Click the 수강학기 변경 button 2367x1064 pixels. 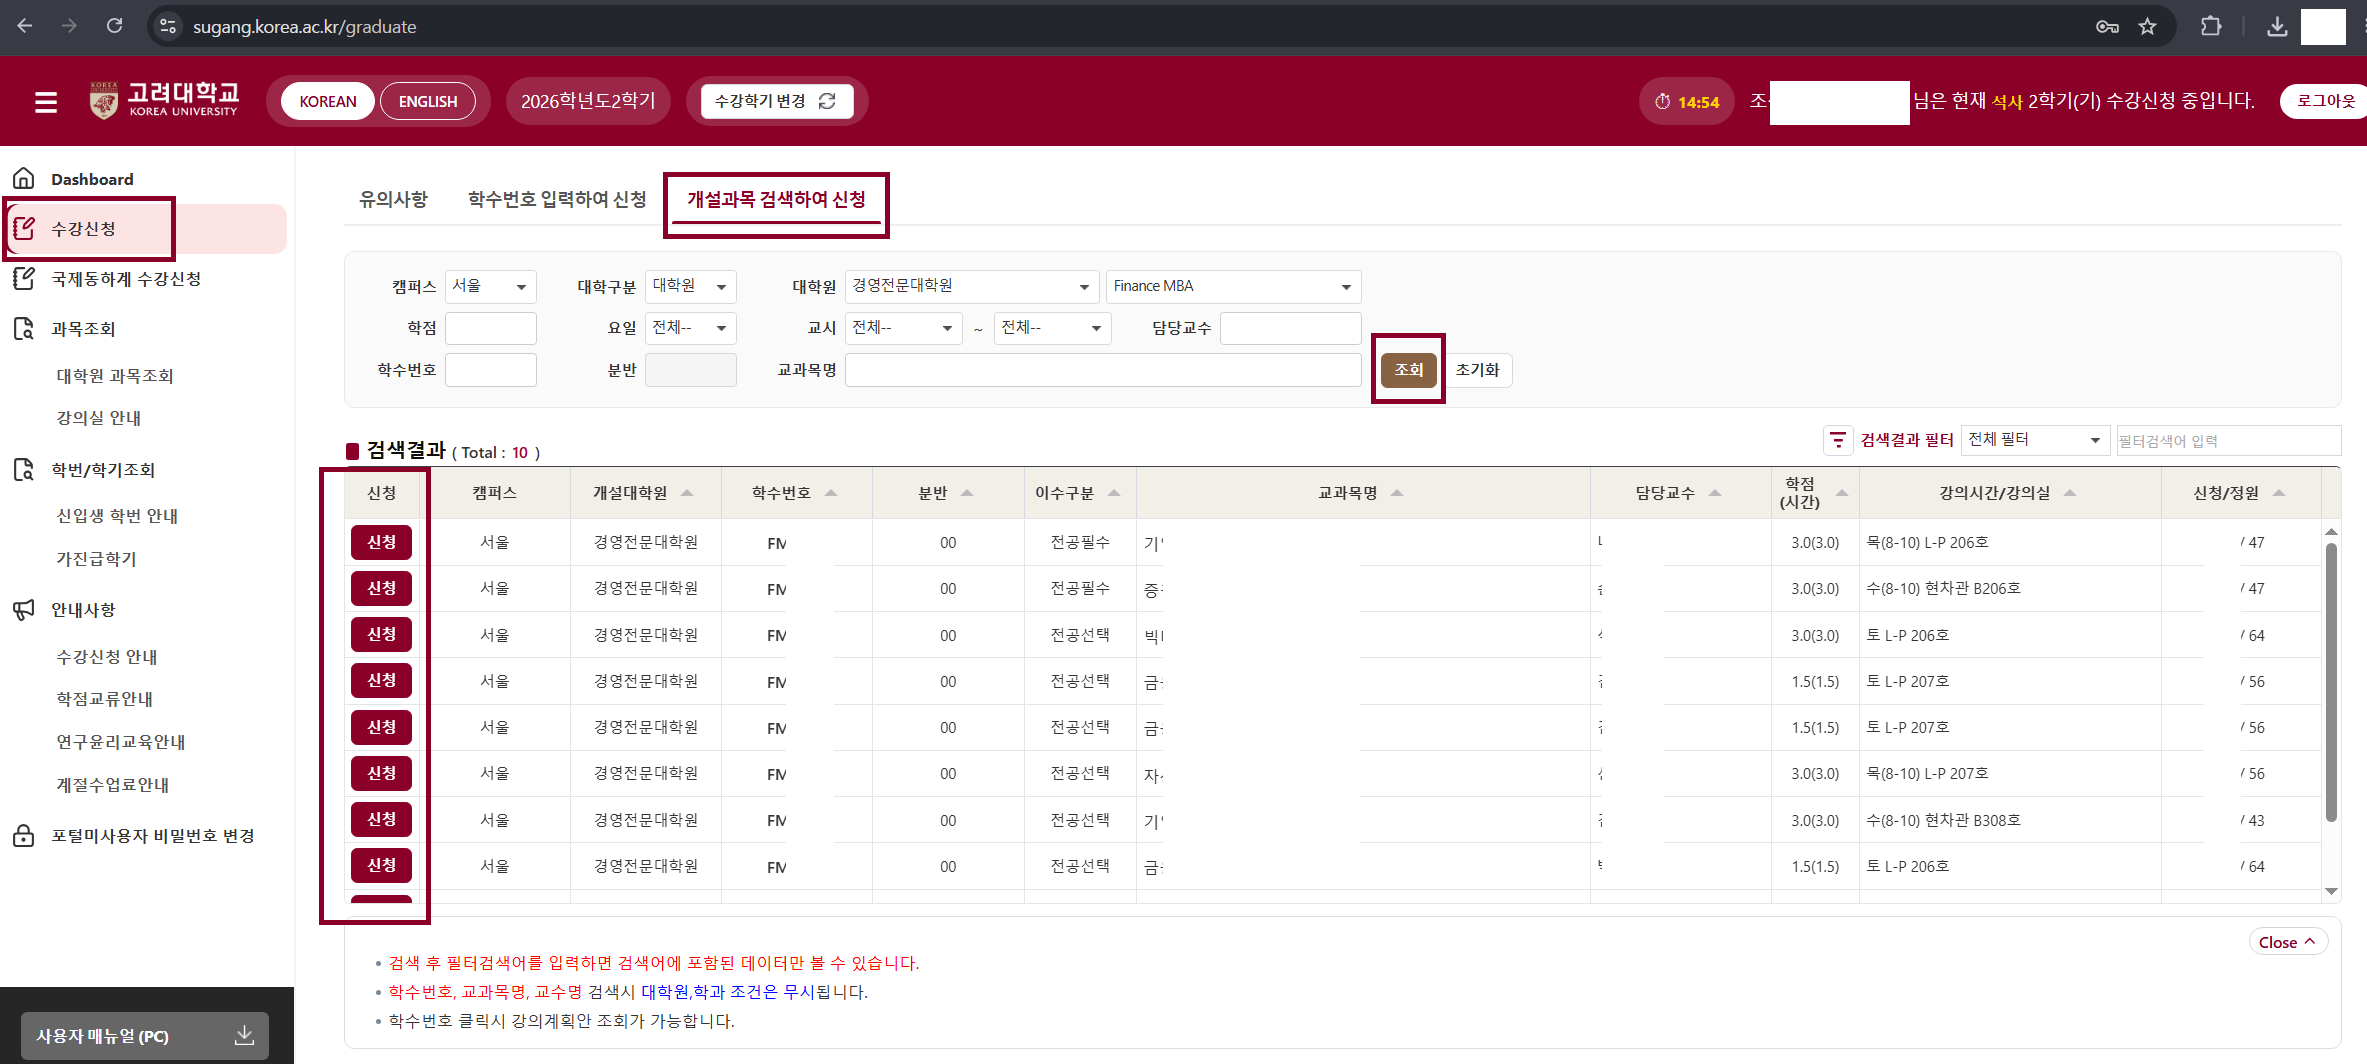(776, 101)
